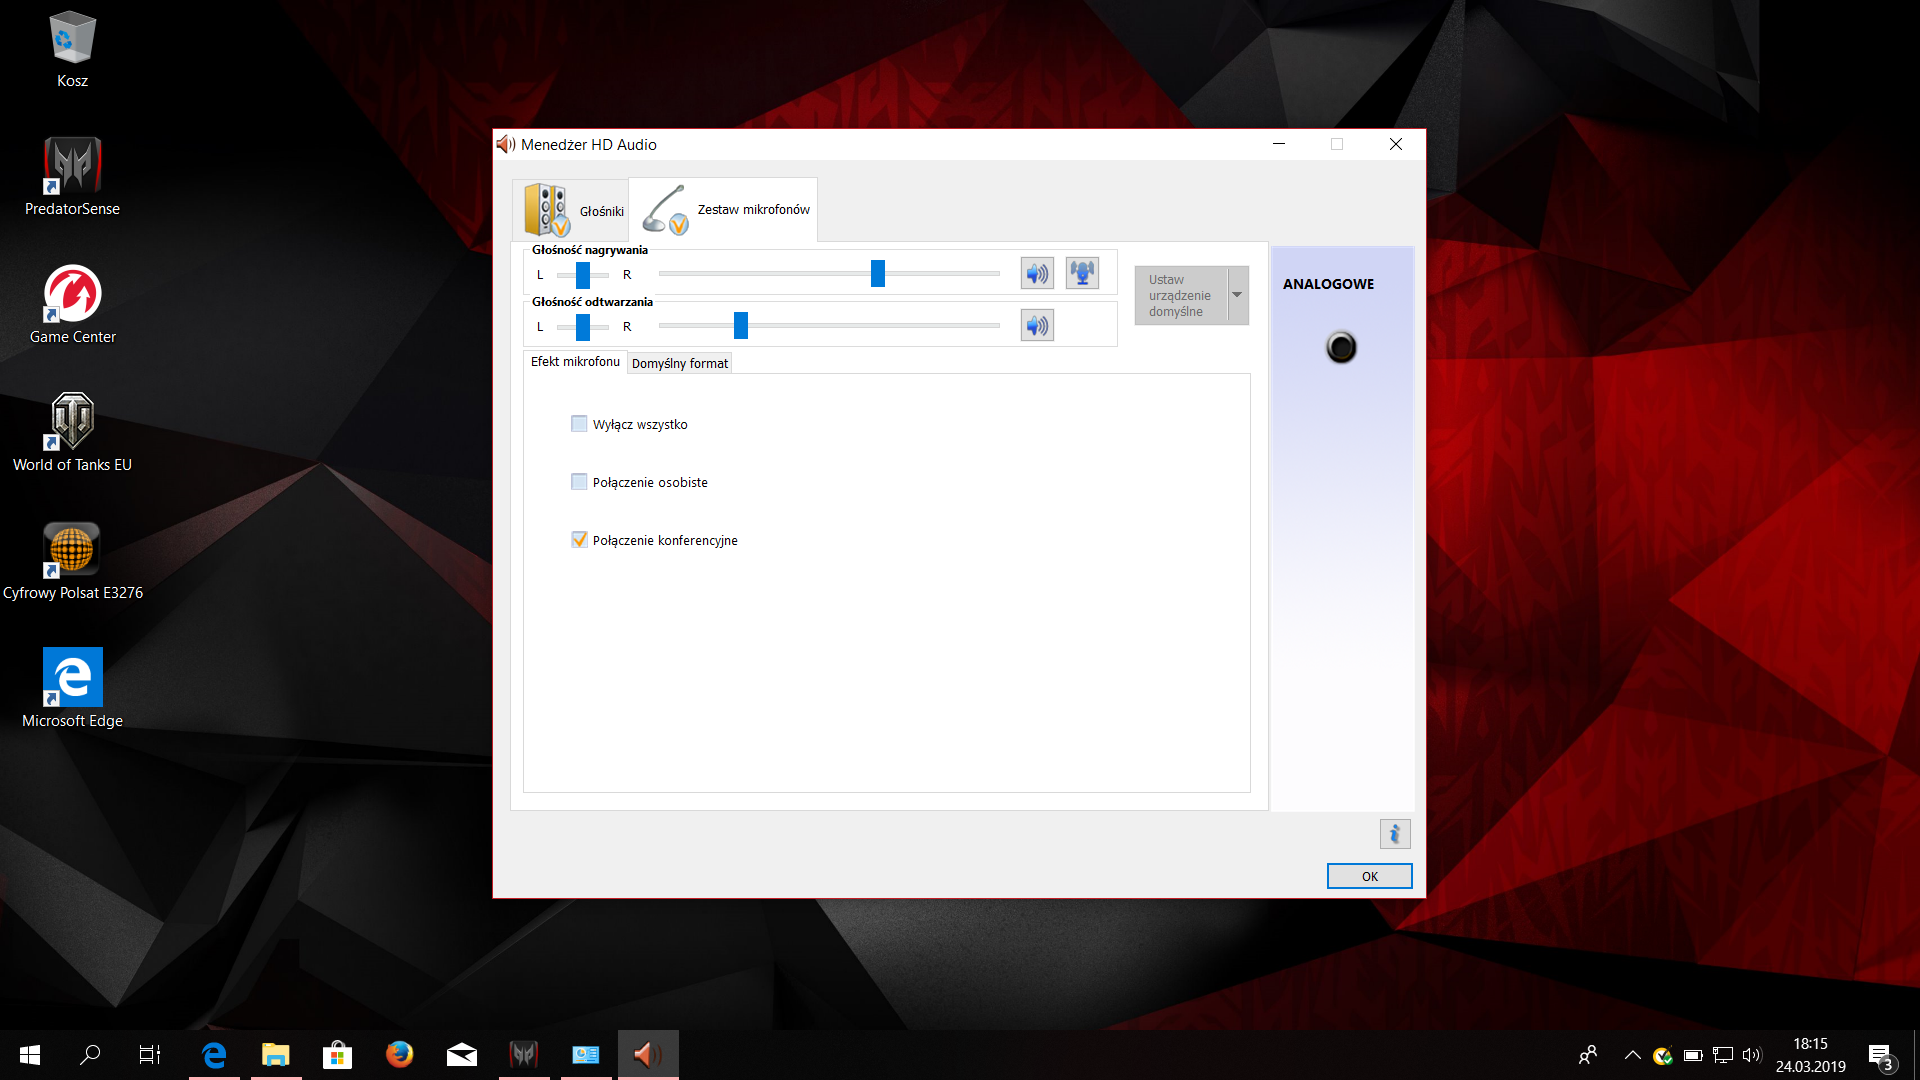The height and width of the screenshot is (1080, 1920).
Task: Uncheck the Połączenie konferencyjne checkbox
Action: [x=579, y=540]
